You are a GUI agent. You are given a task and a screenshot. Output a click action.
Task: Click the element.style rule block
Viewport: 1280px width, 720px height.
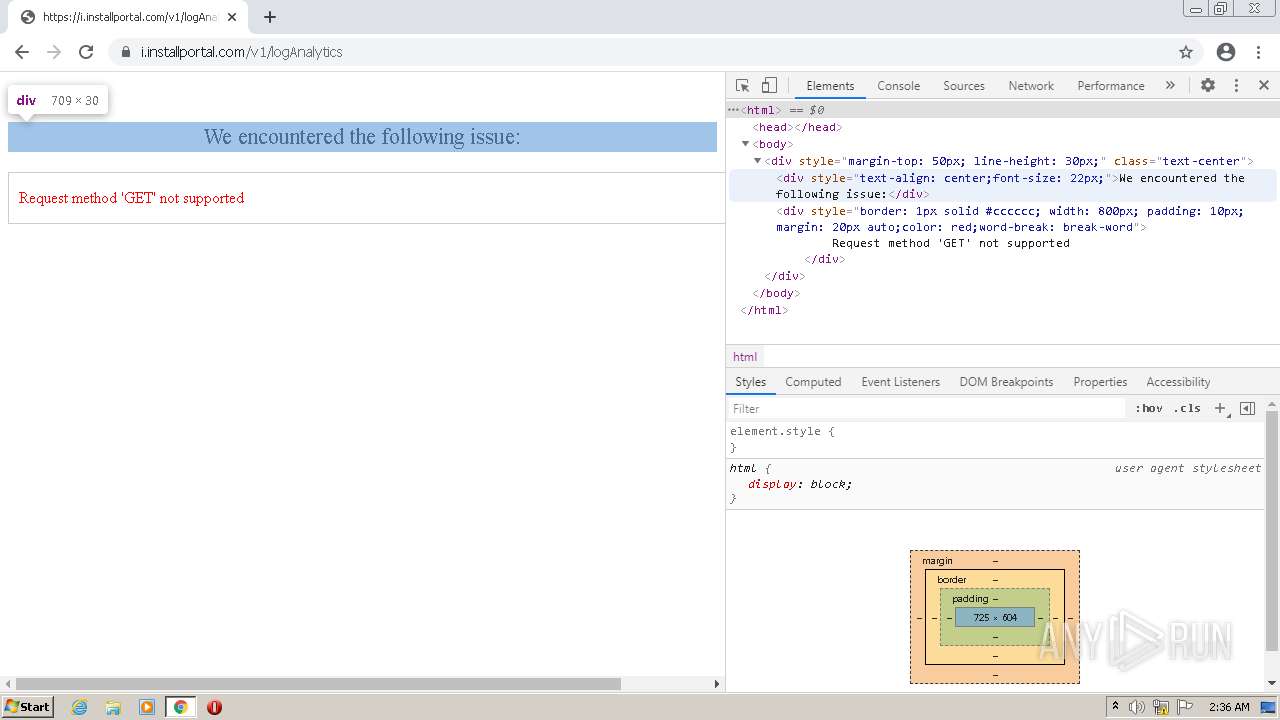[996, 439]
